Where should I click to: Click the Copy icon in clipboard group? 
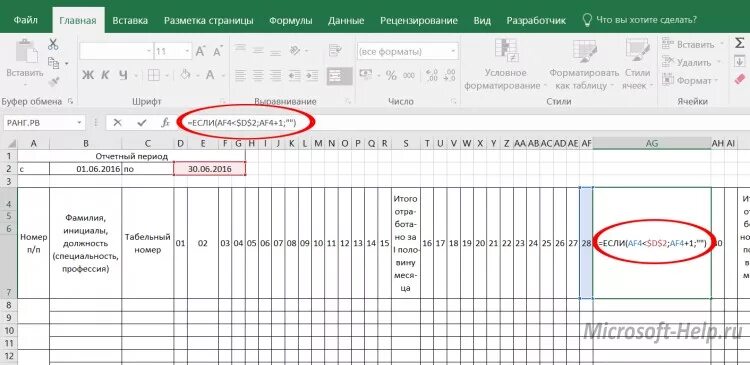point(53,63)
